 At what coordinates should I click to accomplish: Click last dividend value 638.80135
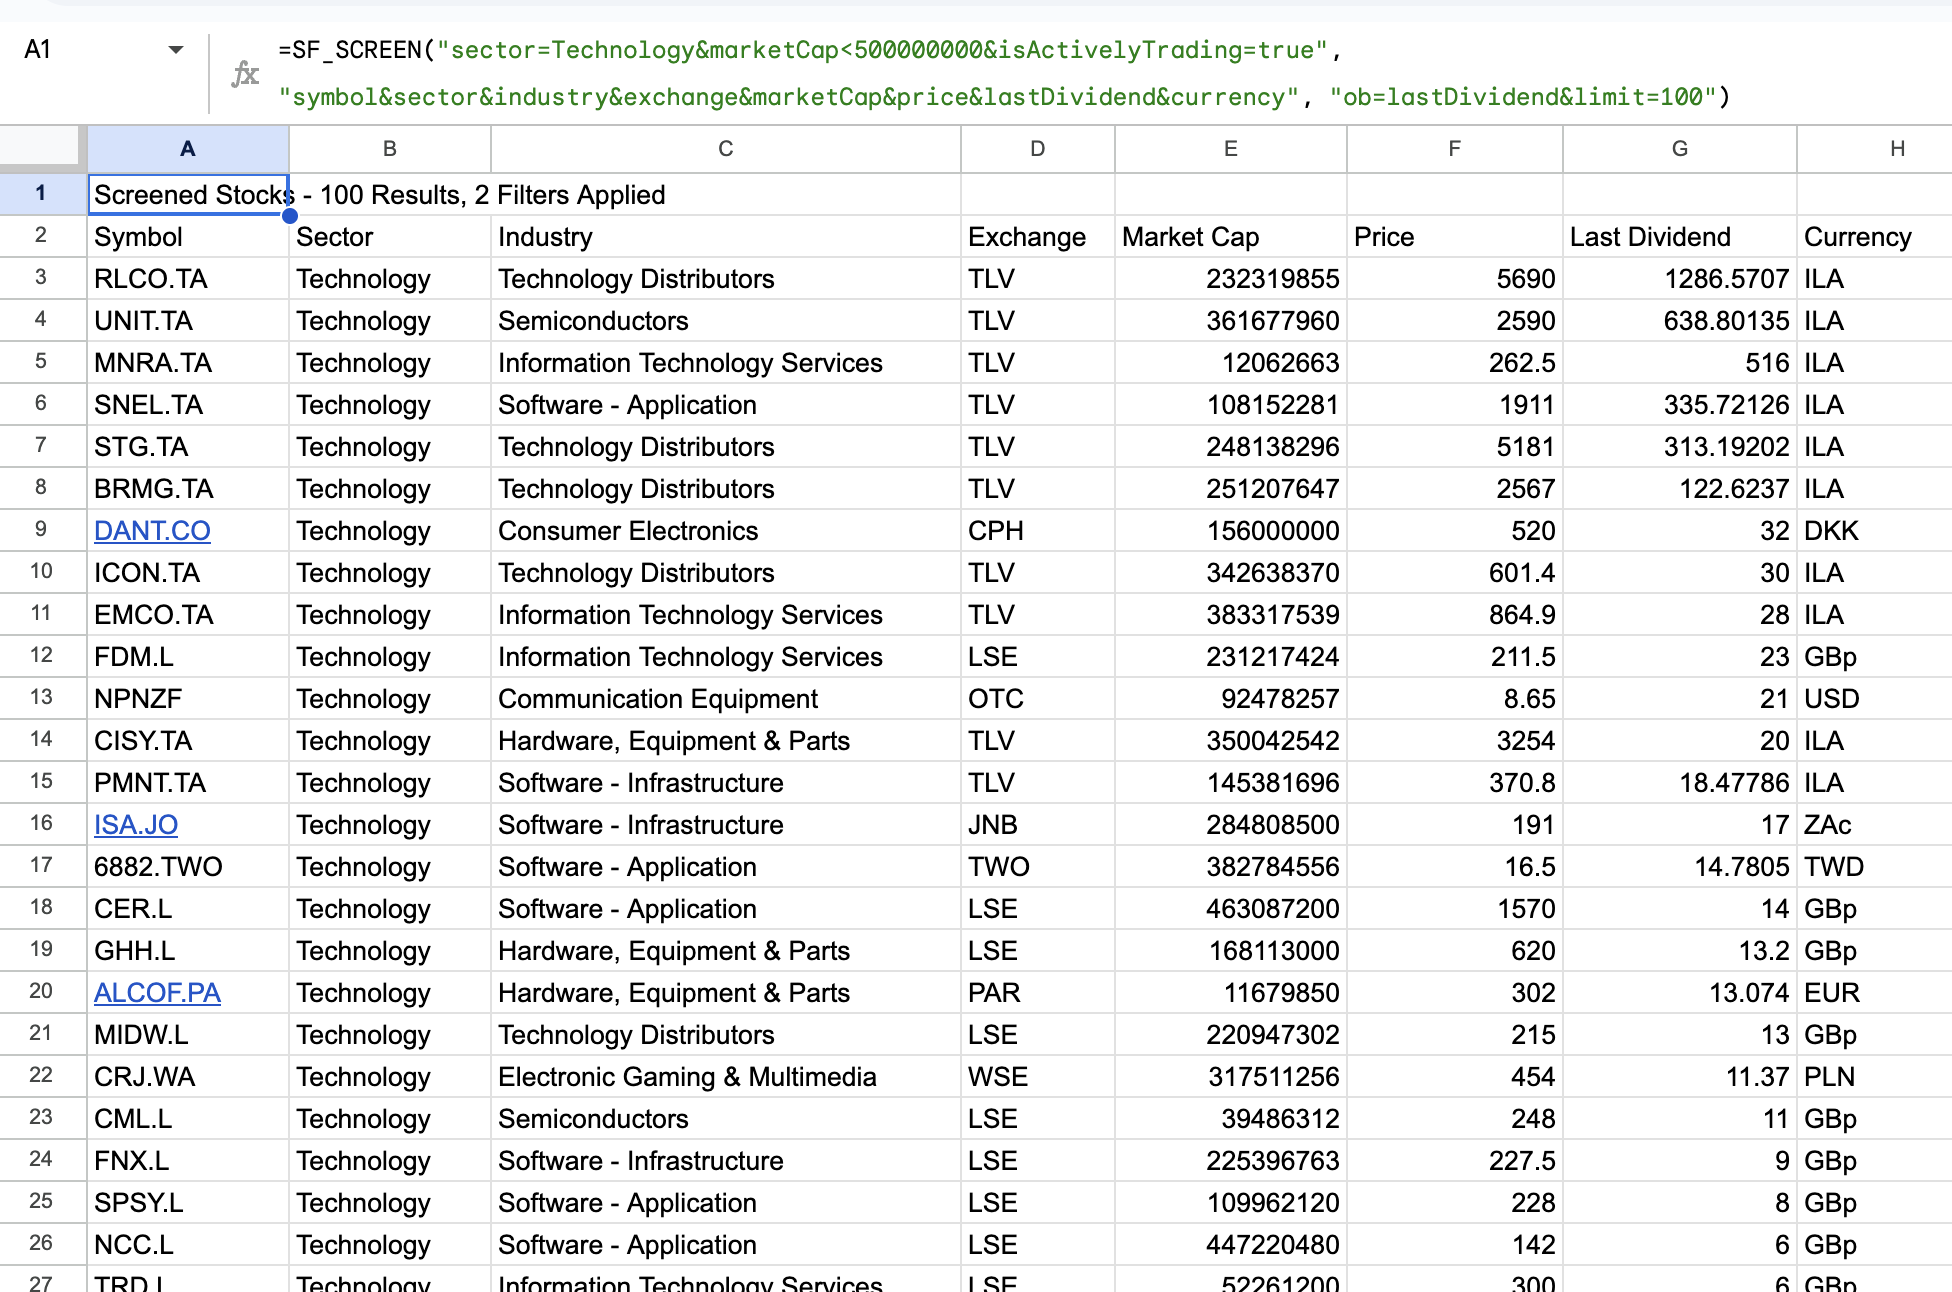(x=1680, y=321)
